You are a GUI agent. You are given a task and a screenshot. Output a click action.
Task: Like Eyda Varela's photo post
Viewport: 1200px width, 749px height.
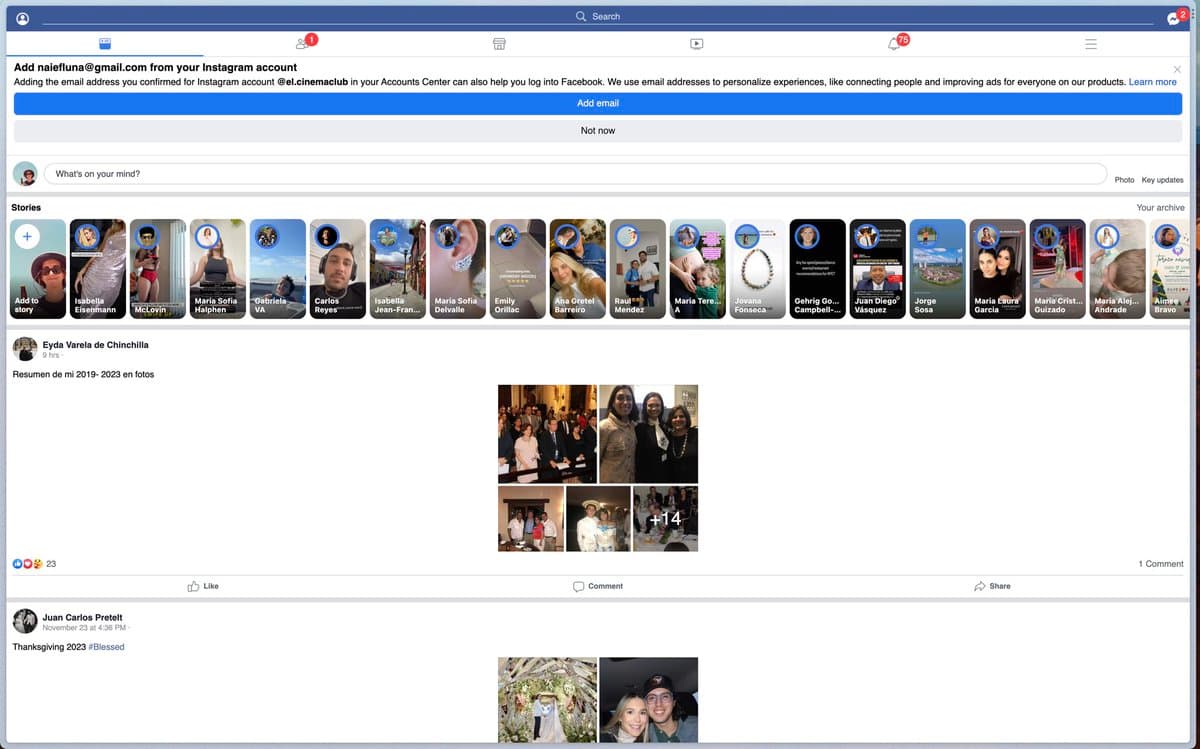pyautogui.click(x=203, y=585)
